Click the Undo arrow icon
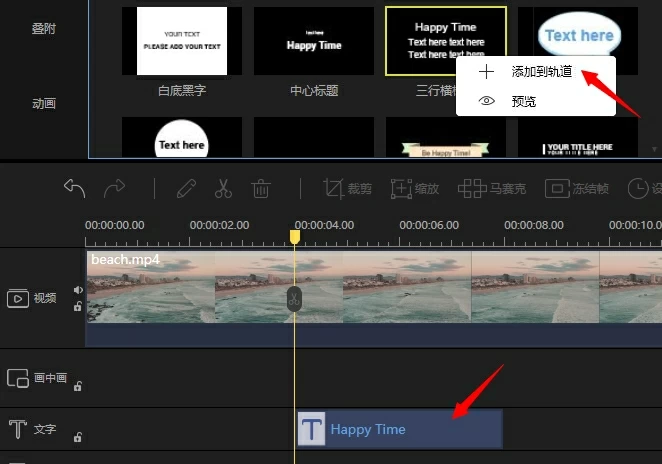 (x=75, y=188)
